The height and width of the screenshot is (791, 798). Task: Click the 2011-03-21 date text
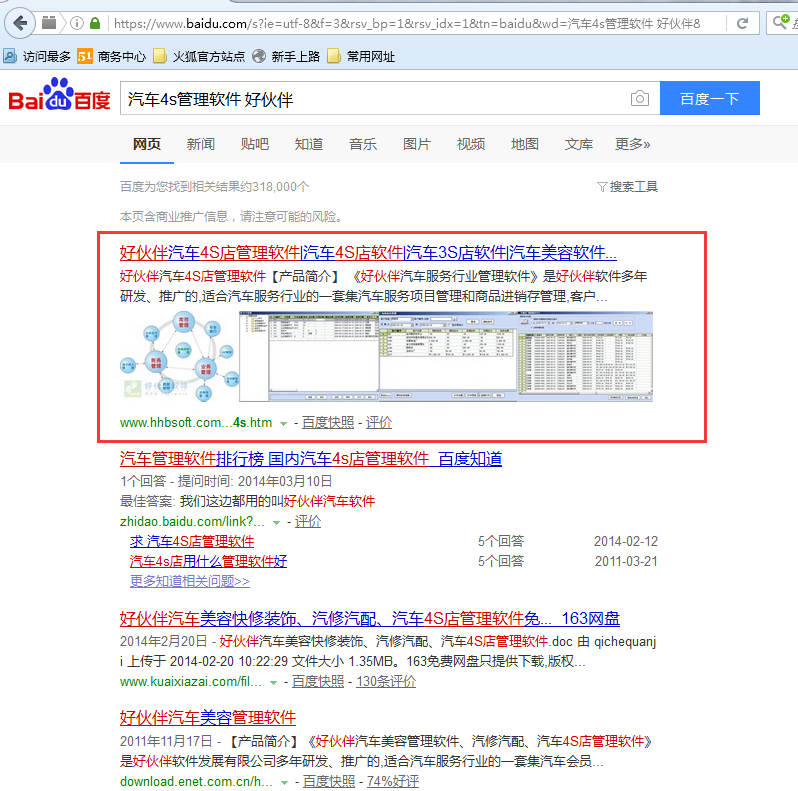pyautogui.click(x=626, y=561)
